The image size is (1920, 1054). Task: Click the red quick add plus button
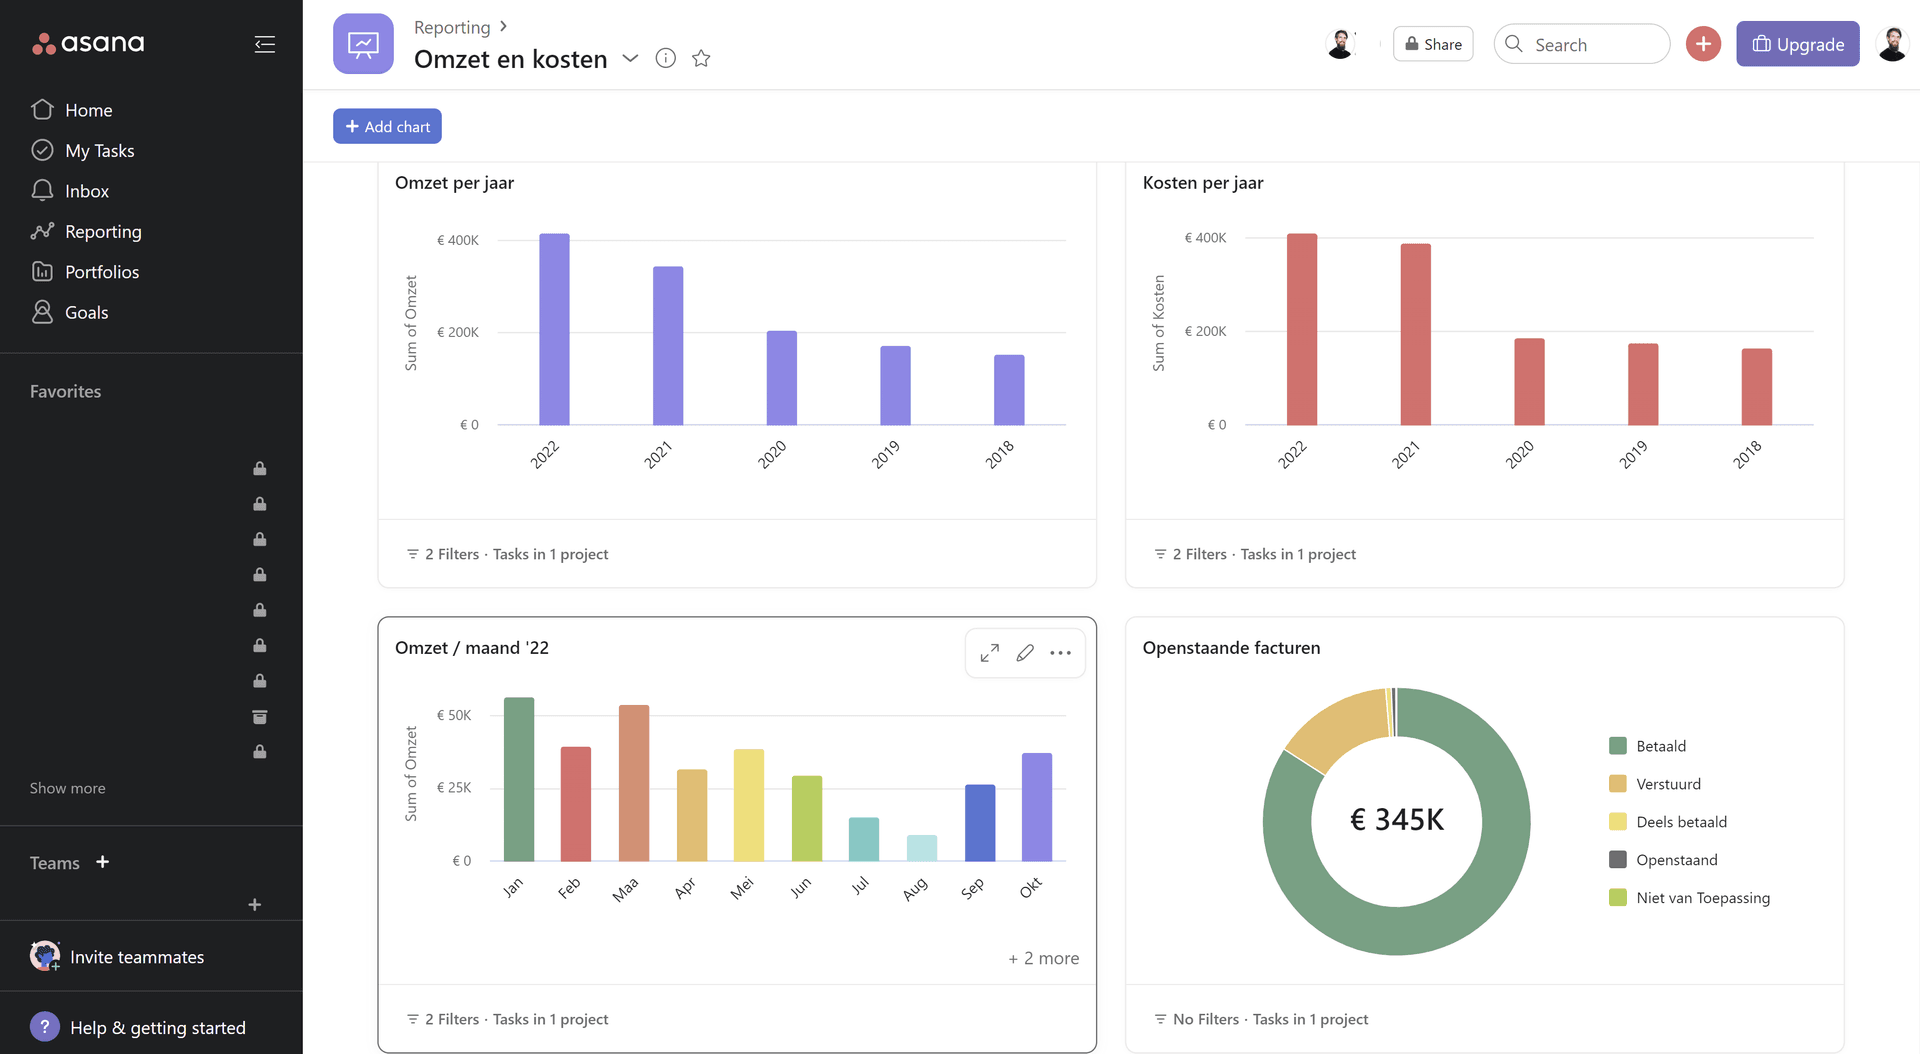point(1703,44)
